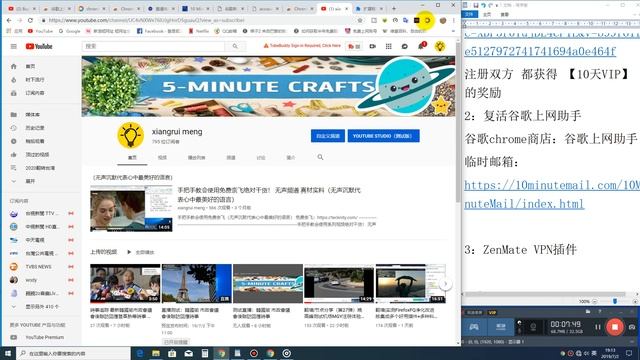640x360 pixels.
Task: Open the 14:29 road video thumbnail
Action: coord(339,283)
